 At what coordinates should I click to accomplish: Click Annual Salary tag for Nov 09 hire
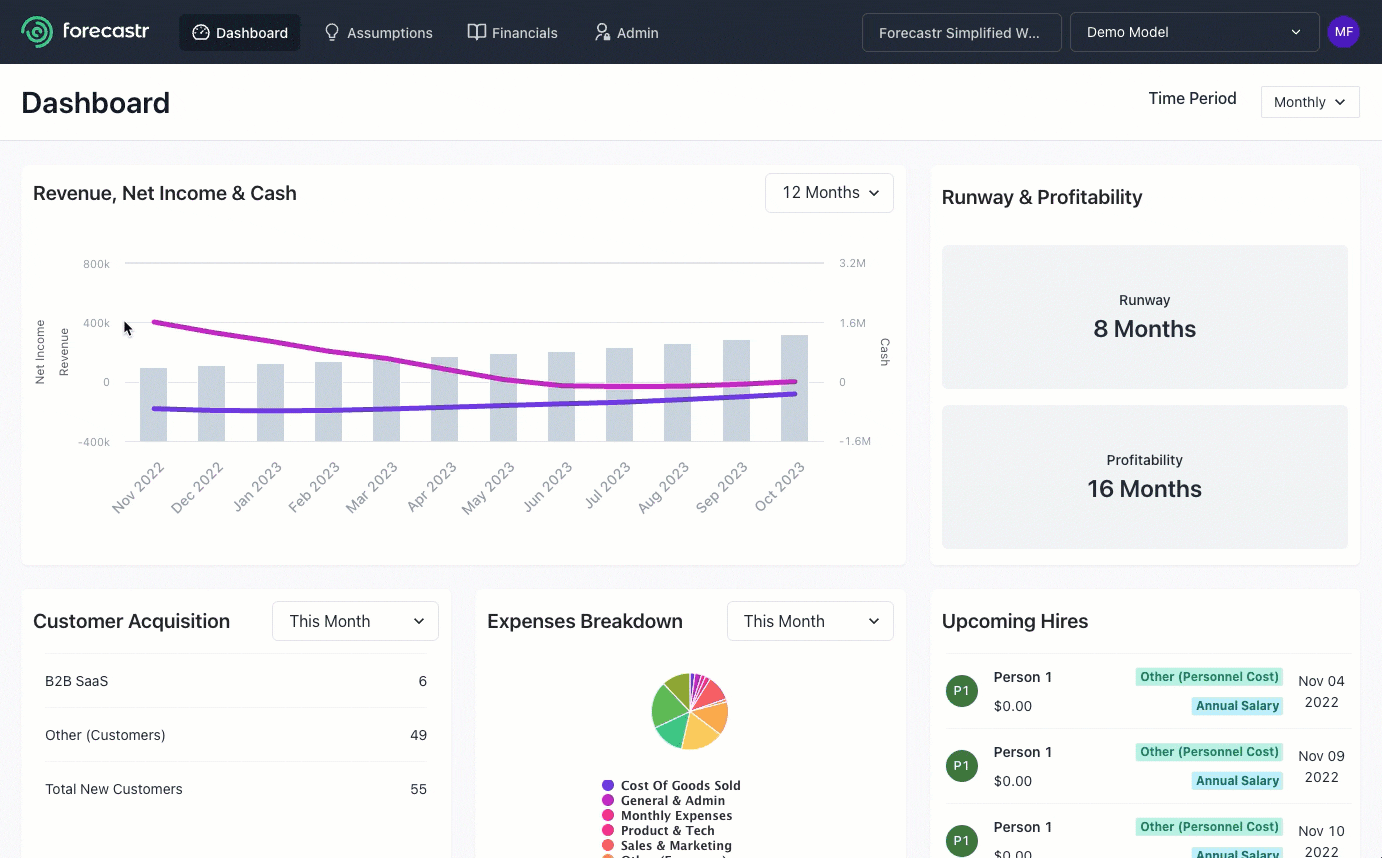click(1237, 781)
